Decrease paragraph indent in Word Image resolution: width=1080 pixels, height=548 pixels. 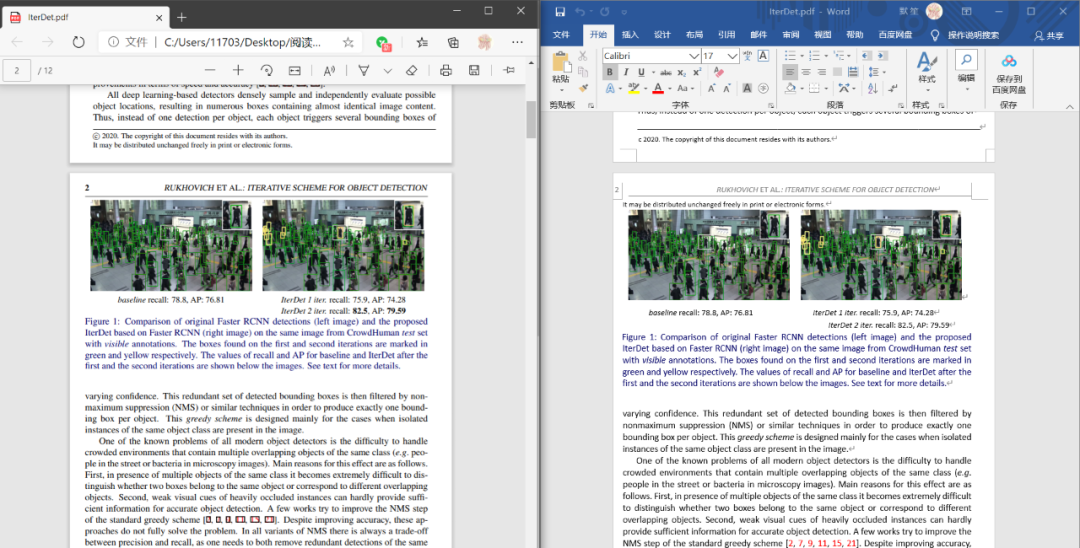coord(866,56)
